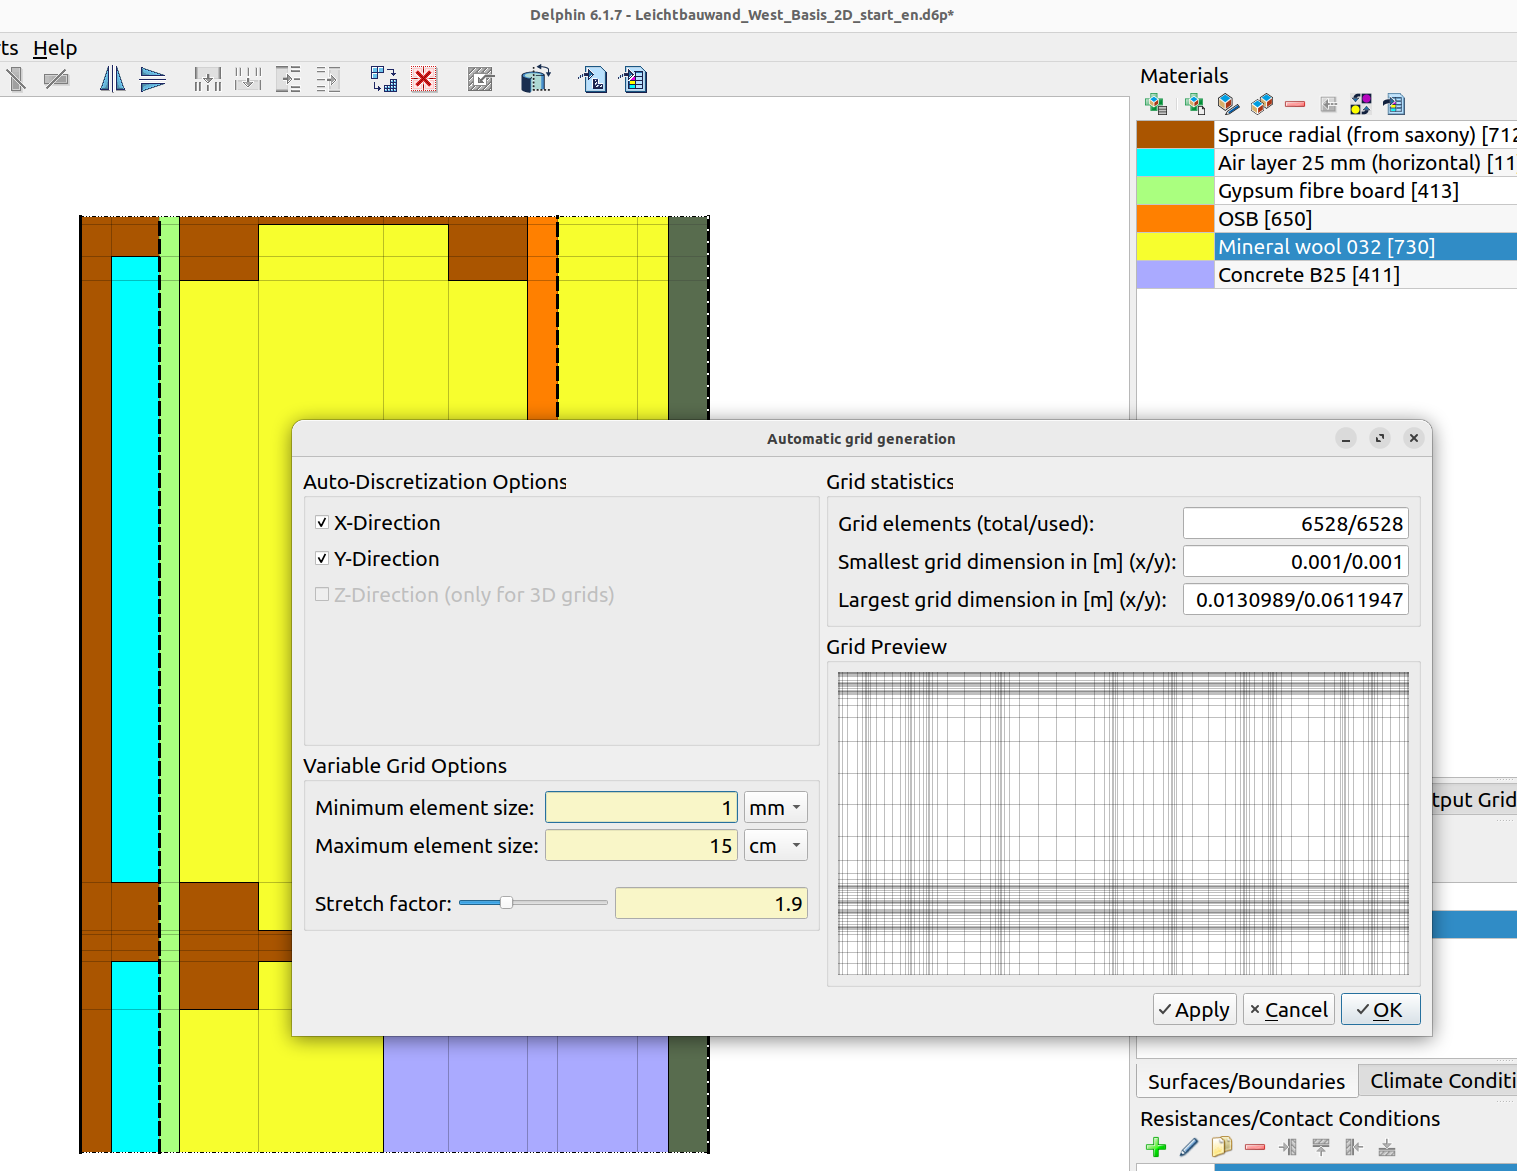Click the Minimum element size input field
Viewport: 1517px width, 1171px height.
[x=641, y=808]
